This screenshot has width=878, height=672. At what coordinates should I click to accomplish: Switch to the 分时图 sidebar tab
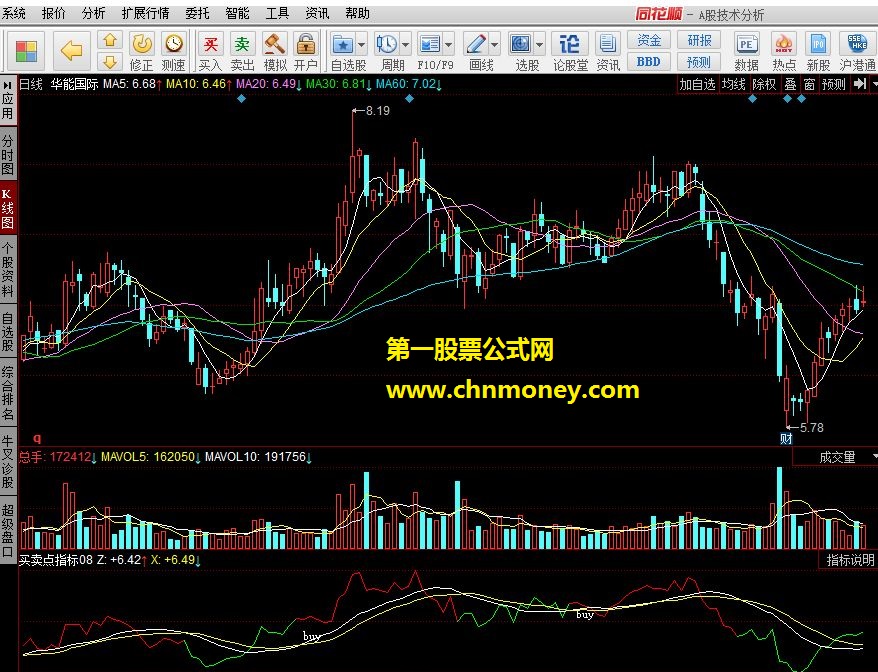point(8,155)
